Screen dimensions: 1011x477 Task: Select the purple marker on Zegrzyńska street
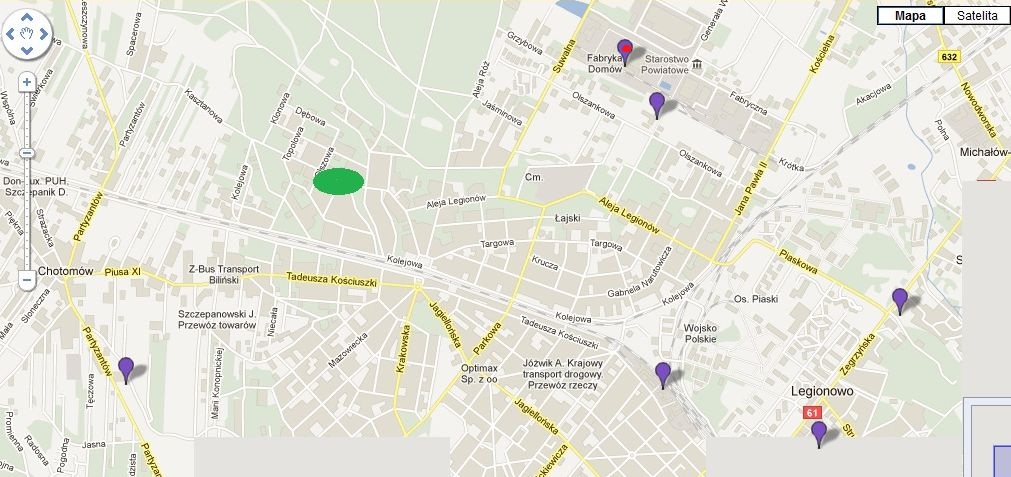point(900,298)
